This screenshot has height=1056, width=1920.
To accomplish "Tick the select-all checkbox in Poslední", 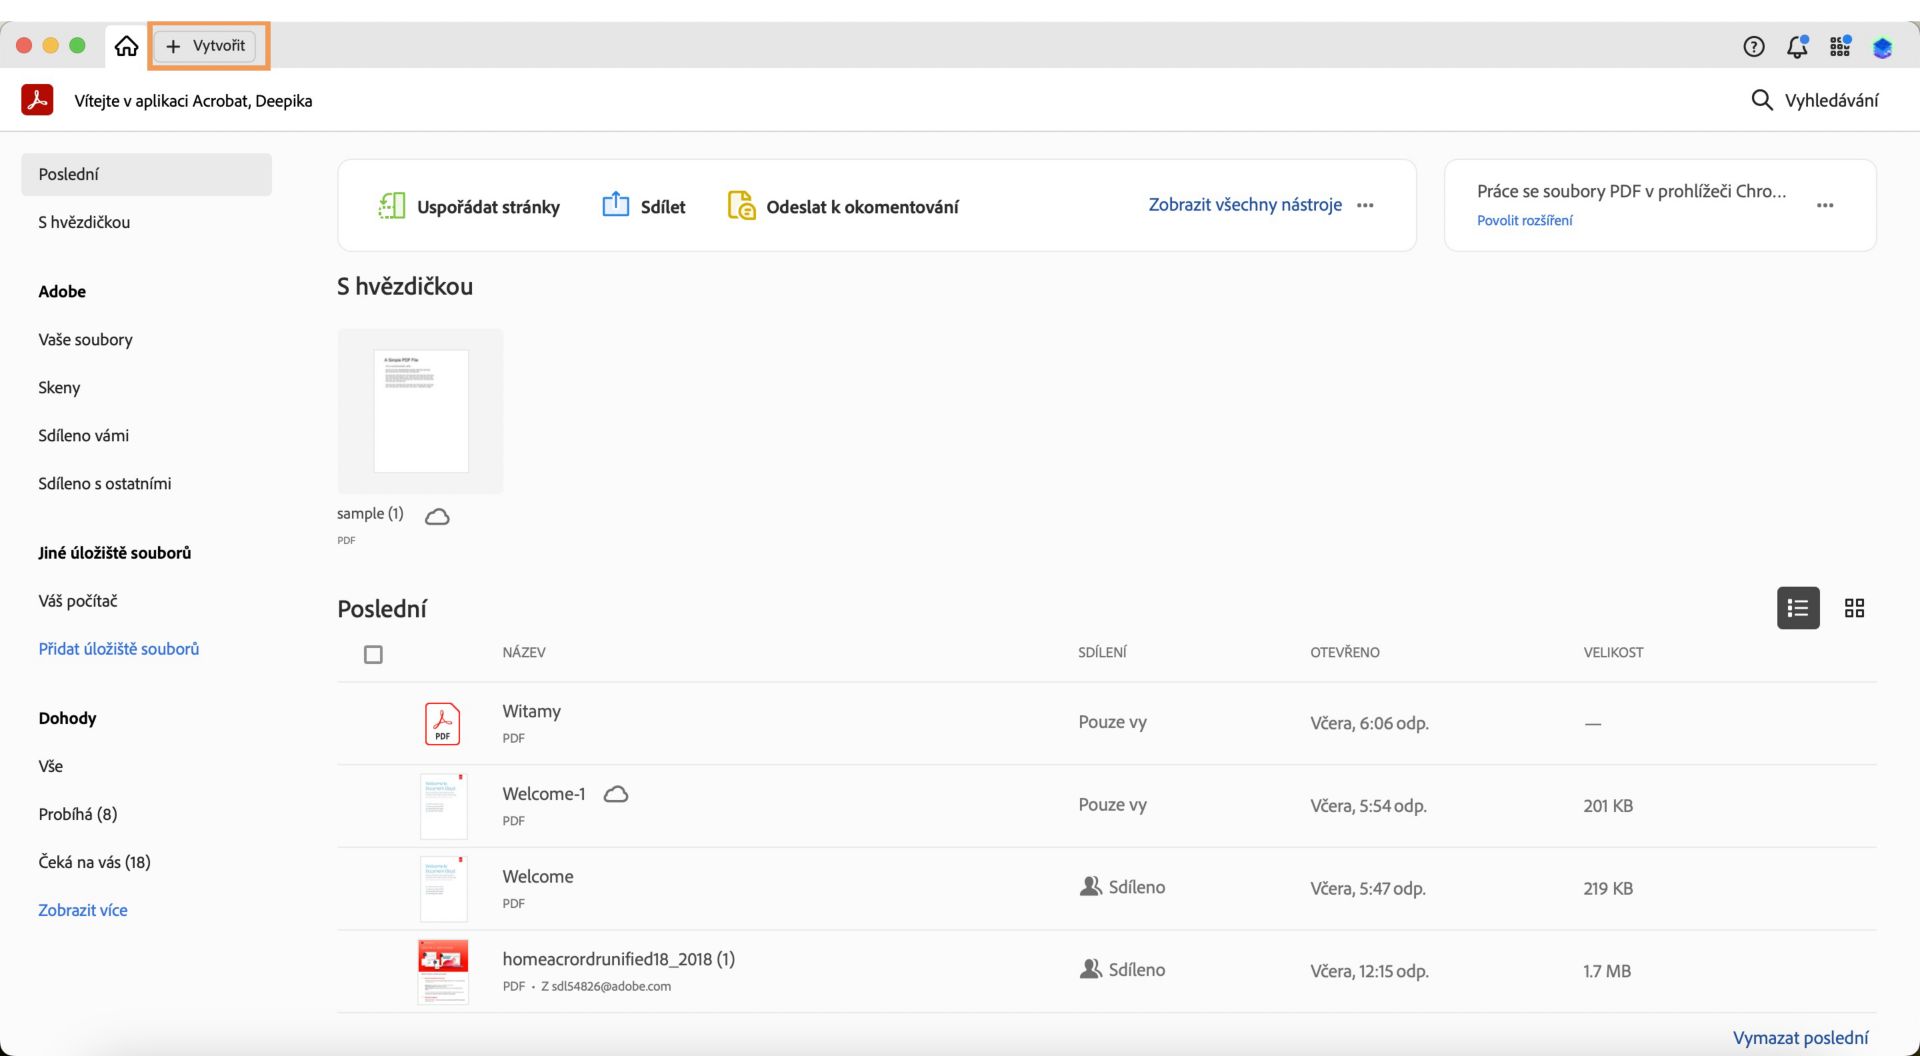I will click(x=373, y=655).
